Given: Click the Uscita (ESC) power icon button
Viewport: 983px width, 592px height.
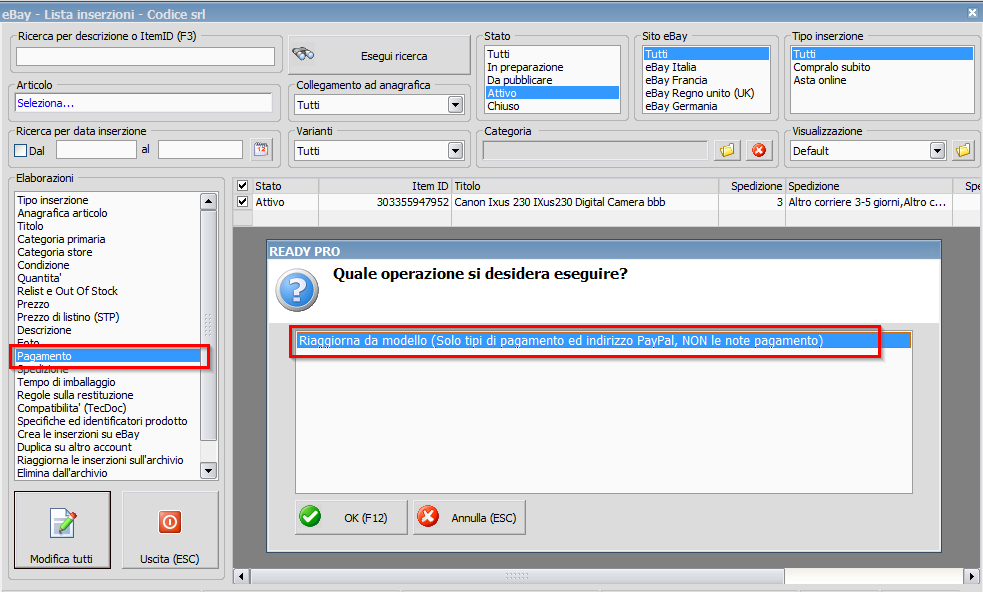Looking at the screenshot, I should 170,530.
